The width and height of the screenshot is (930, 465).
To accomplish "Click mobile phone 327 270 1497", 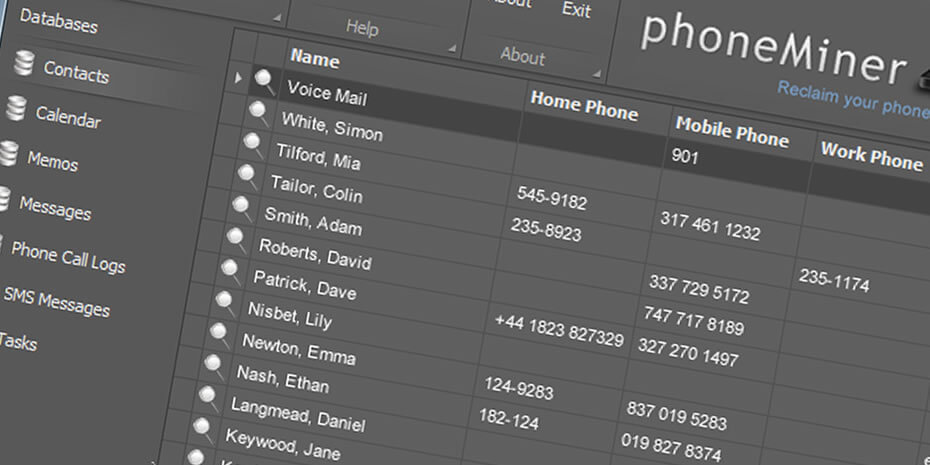I will pyautogui.click(x=688, y=352).
